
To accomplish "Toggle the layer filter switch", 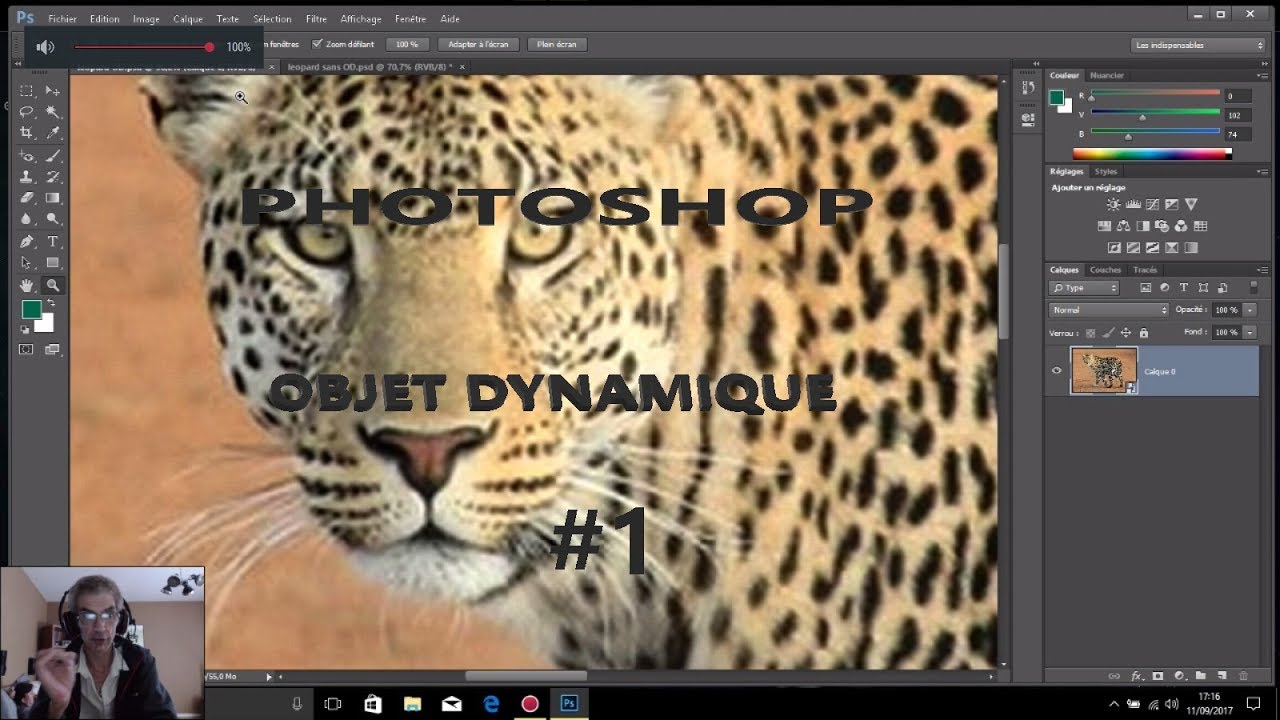I will coord(1253,288).
